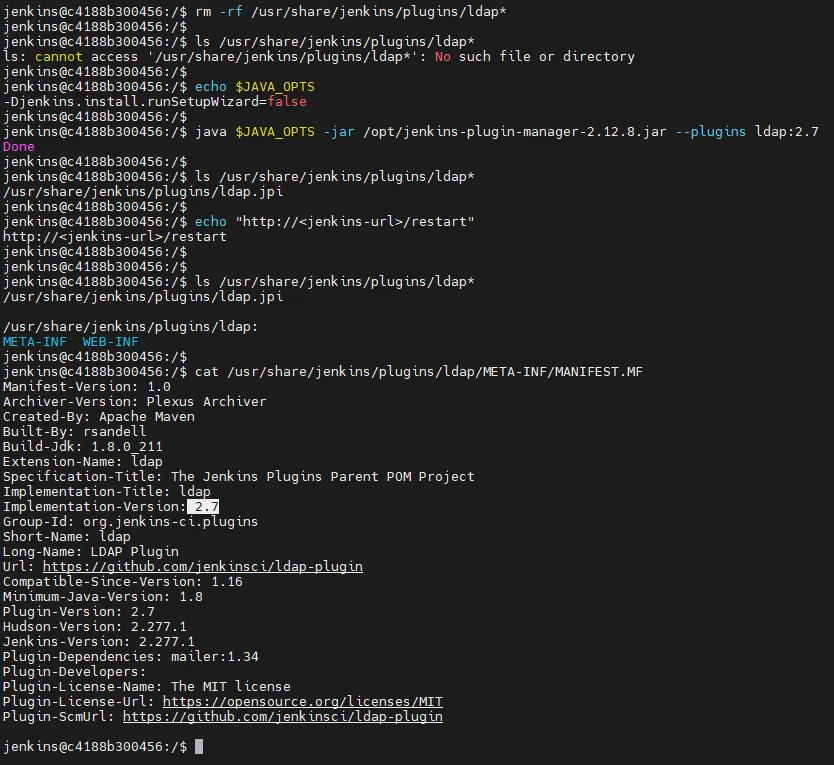The height and width of the screenshot is (765, 834).
Task: Click the '-Djenkins.install.runSetupWizard' output text
Action: (131, 101)
